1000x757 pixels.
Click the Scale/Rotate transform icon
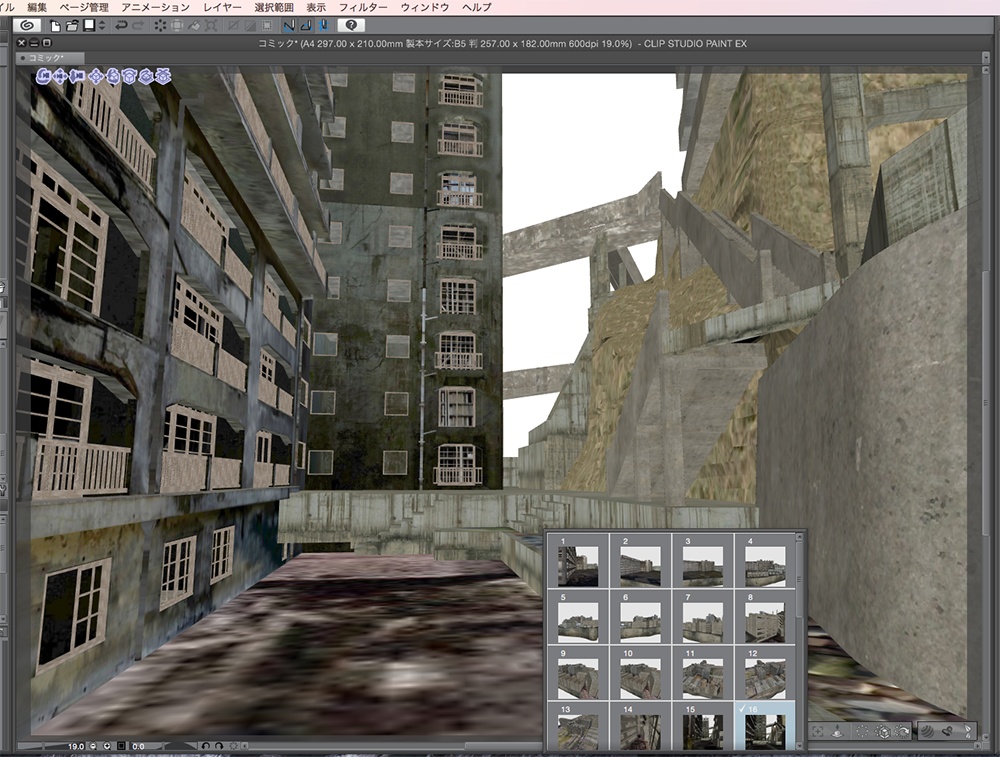coord(211,26)
